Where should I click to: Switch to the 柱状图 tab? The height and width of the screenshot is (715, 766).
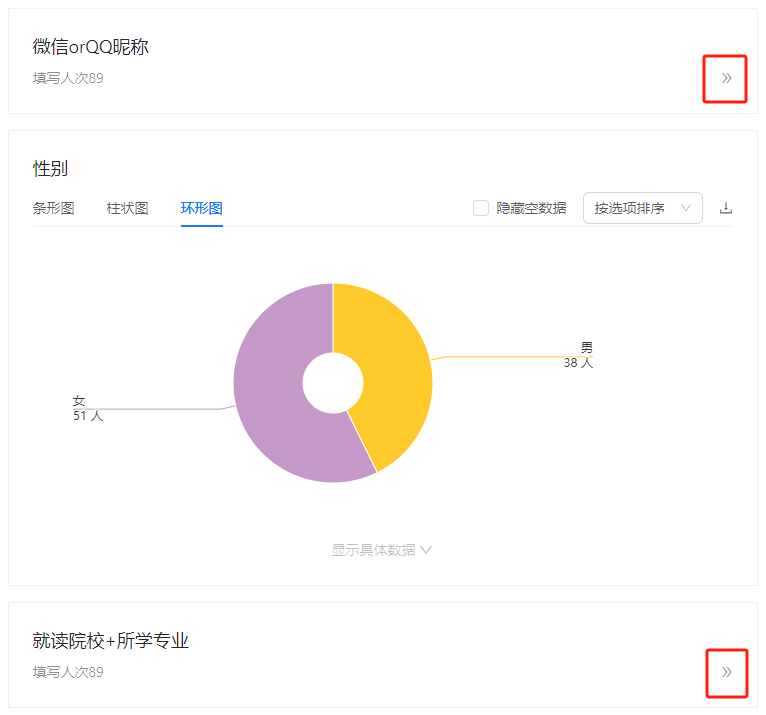pyautogui.click(x=128, y=208)
